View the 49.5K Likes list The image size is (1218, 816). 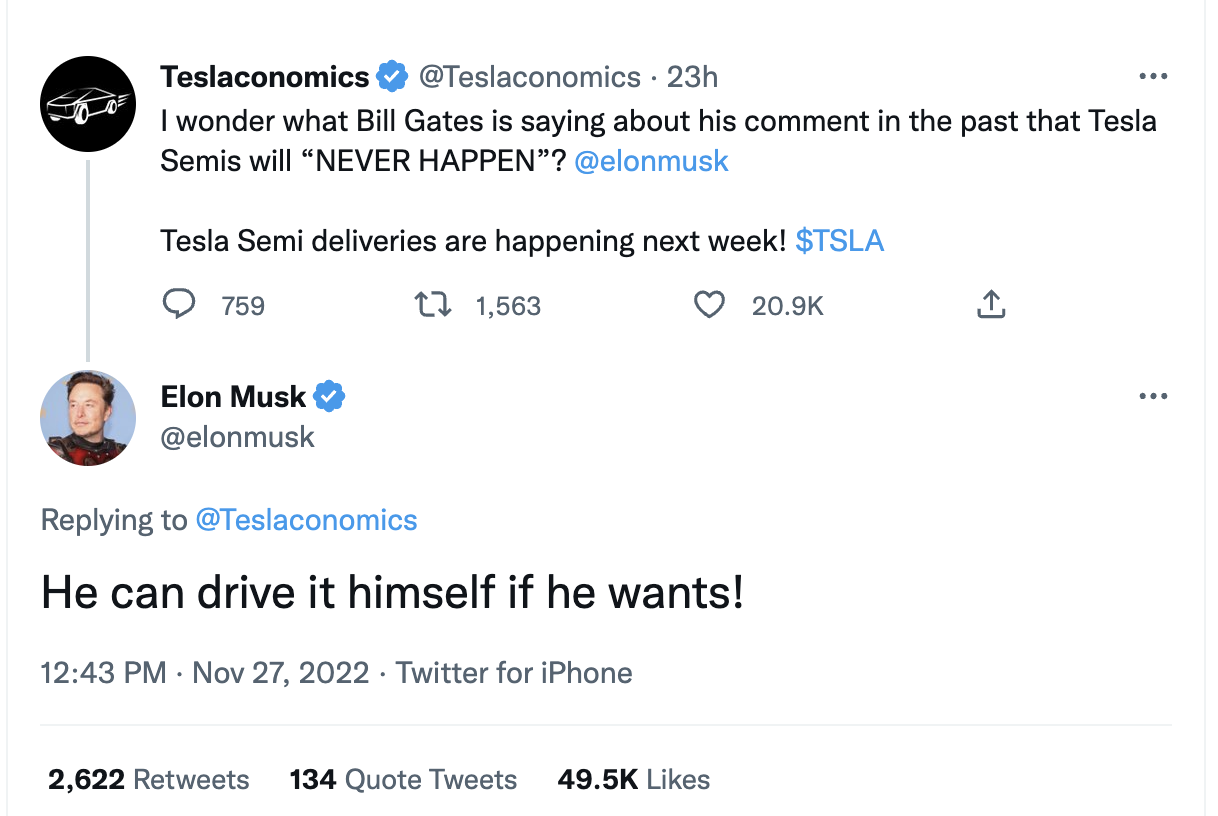pos(633,780)
